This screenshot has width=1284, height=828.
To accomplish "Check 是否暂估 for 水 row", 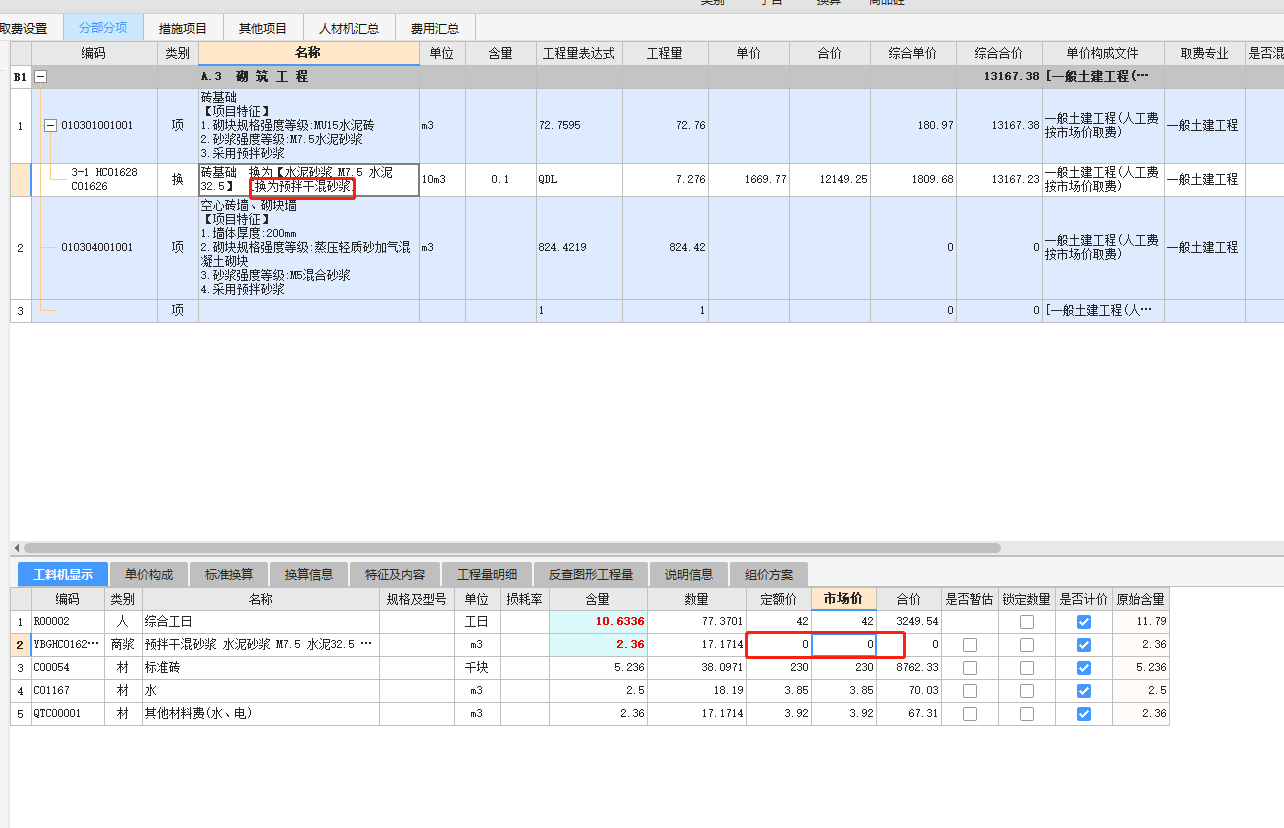I will [970, 691].
